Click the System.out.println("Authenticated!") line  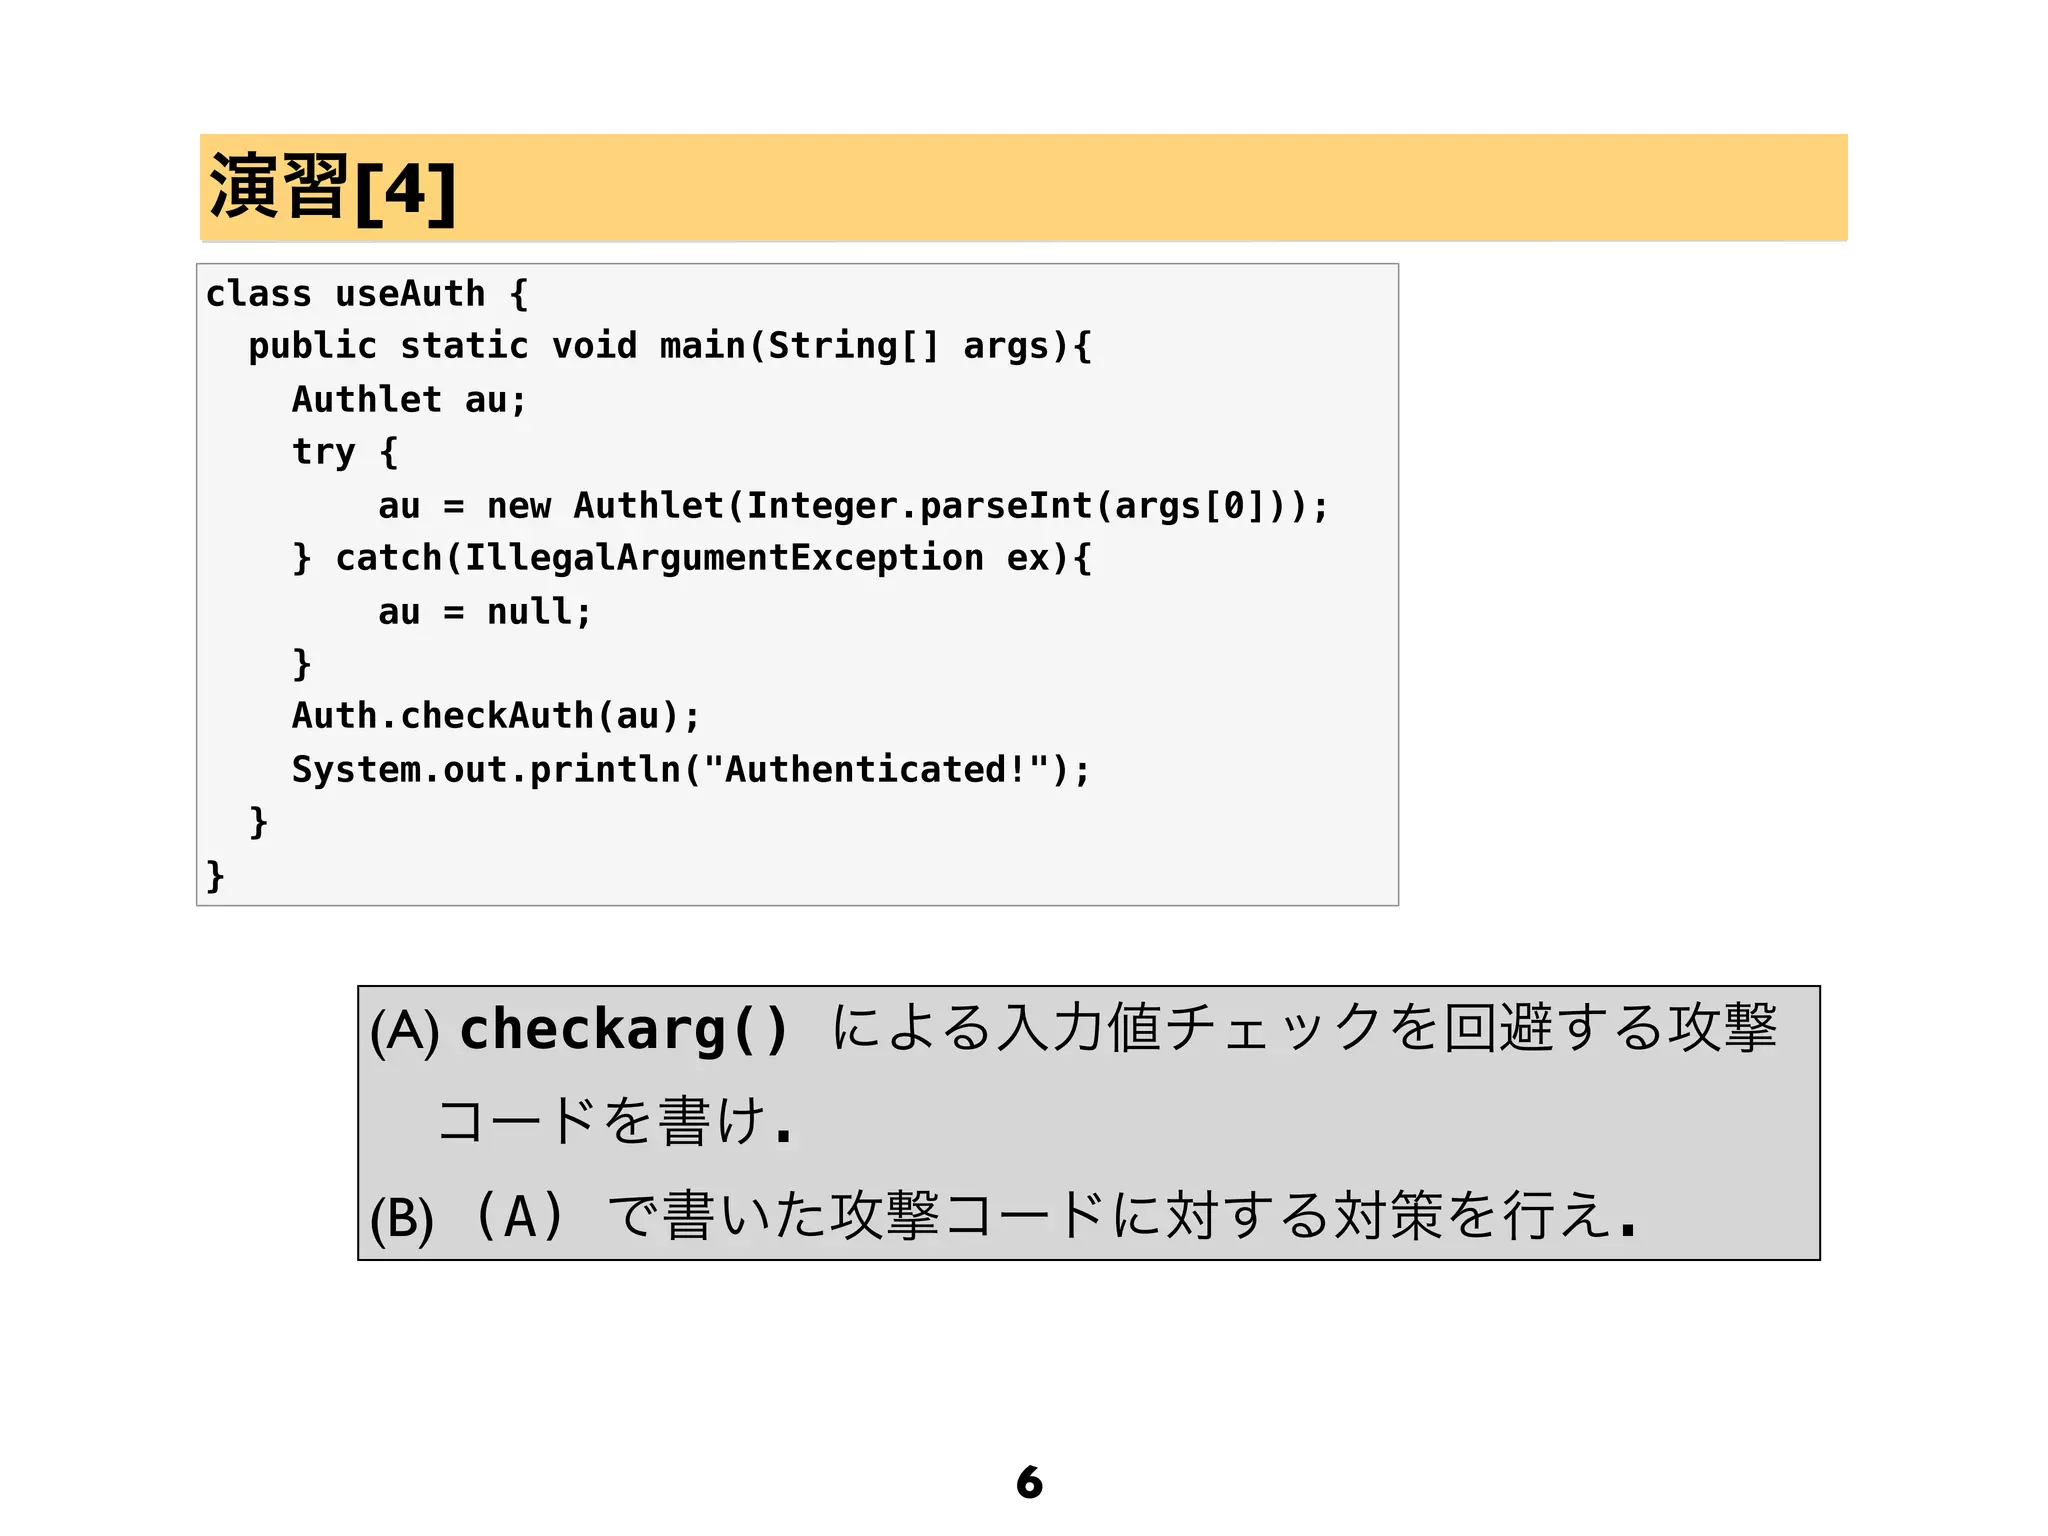pos(691,769)
